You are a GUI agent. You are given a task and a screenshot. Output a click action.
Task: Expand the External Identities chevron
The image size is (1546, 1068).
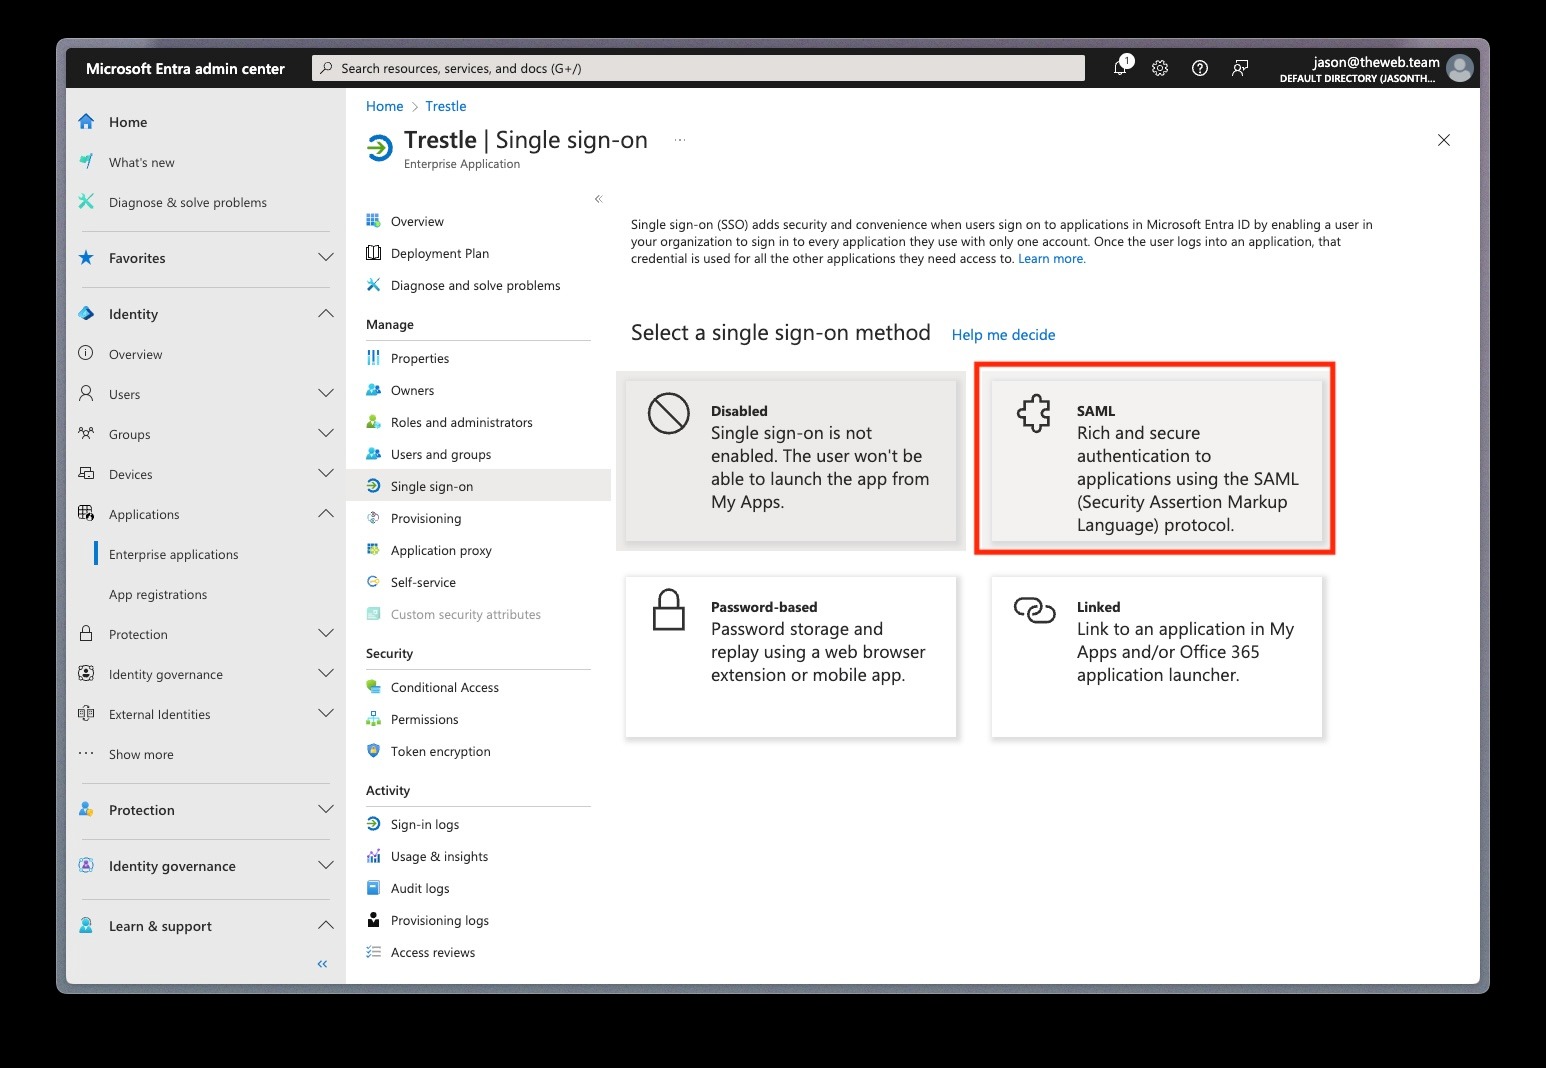tap(326, 714)
